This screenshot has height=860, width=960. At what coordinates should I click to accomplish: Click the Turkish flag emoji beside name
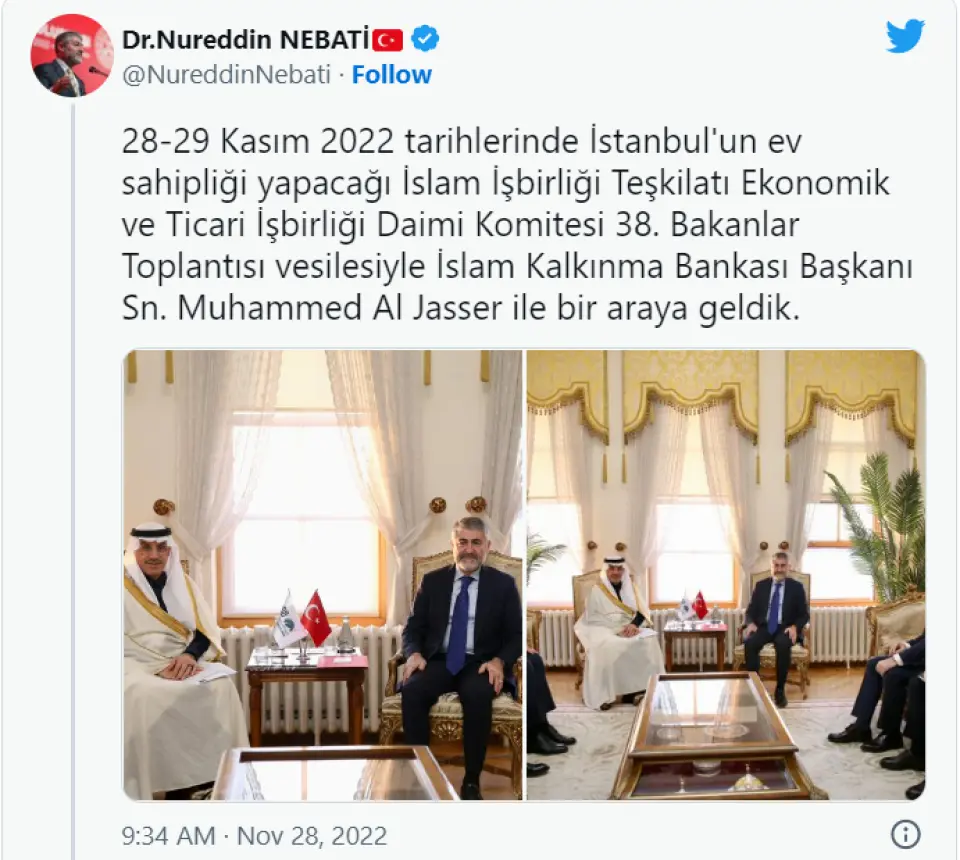tap(388, 40)
